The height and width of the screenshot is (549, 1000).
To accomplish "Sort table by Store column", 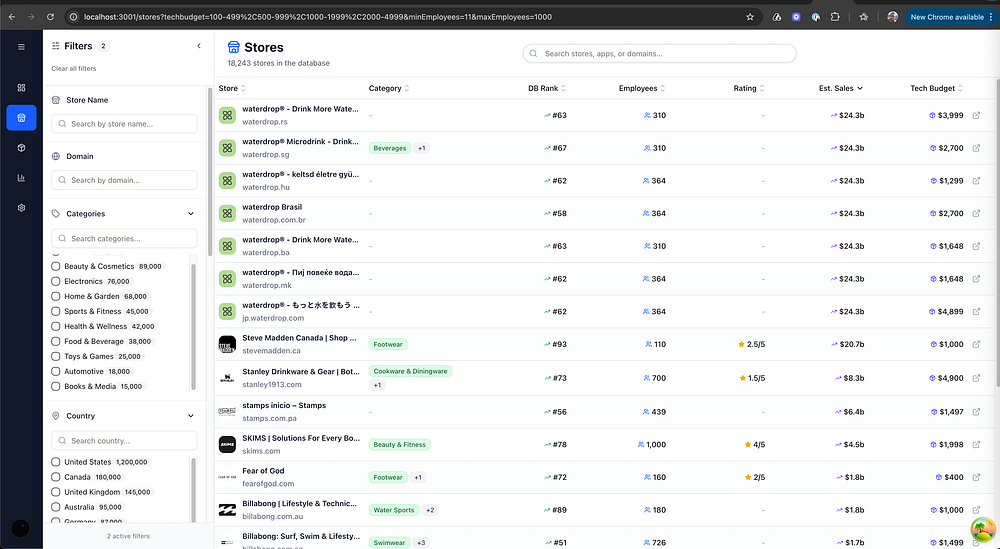I will pos(232,89).
